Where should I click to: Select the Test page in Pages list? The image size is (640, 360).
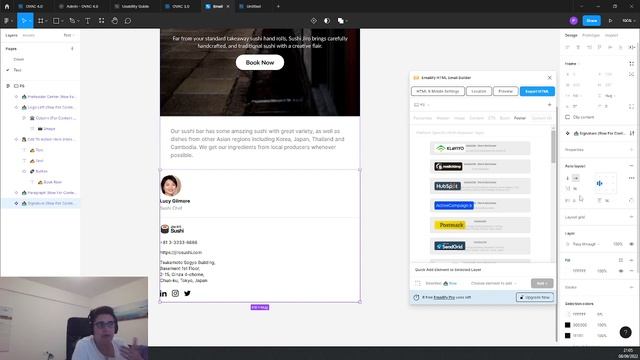pyautogui.click(x=17, y=70)
